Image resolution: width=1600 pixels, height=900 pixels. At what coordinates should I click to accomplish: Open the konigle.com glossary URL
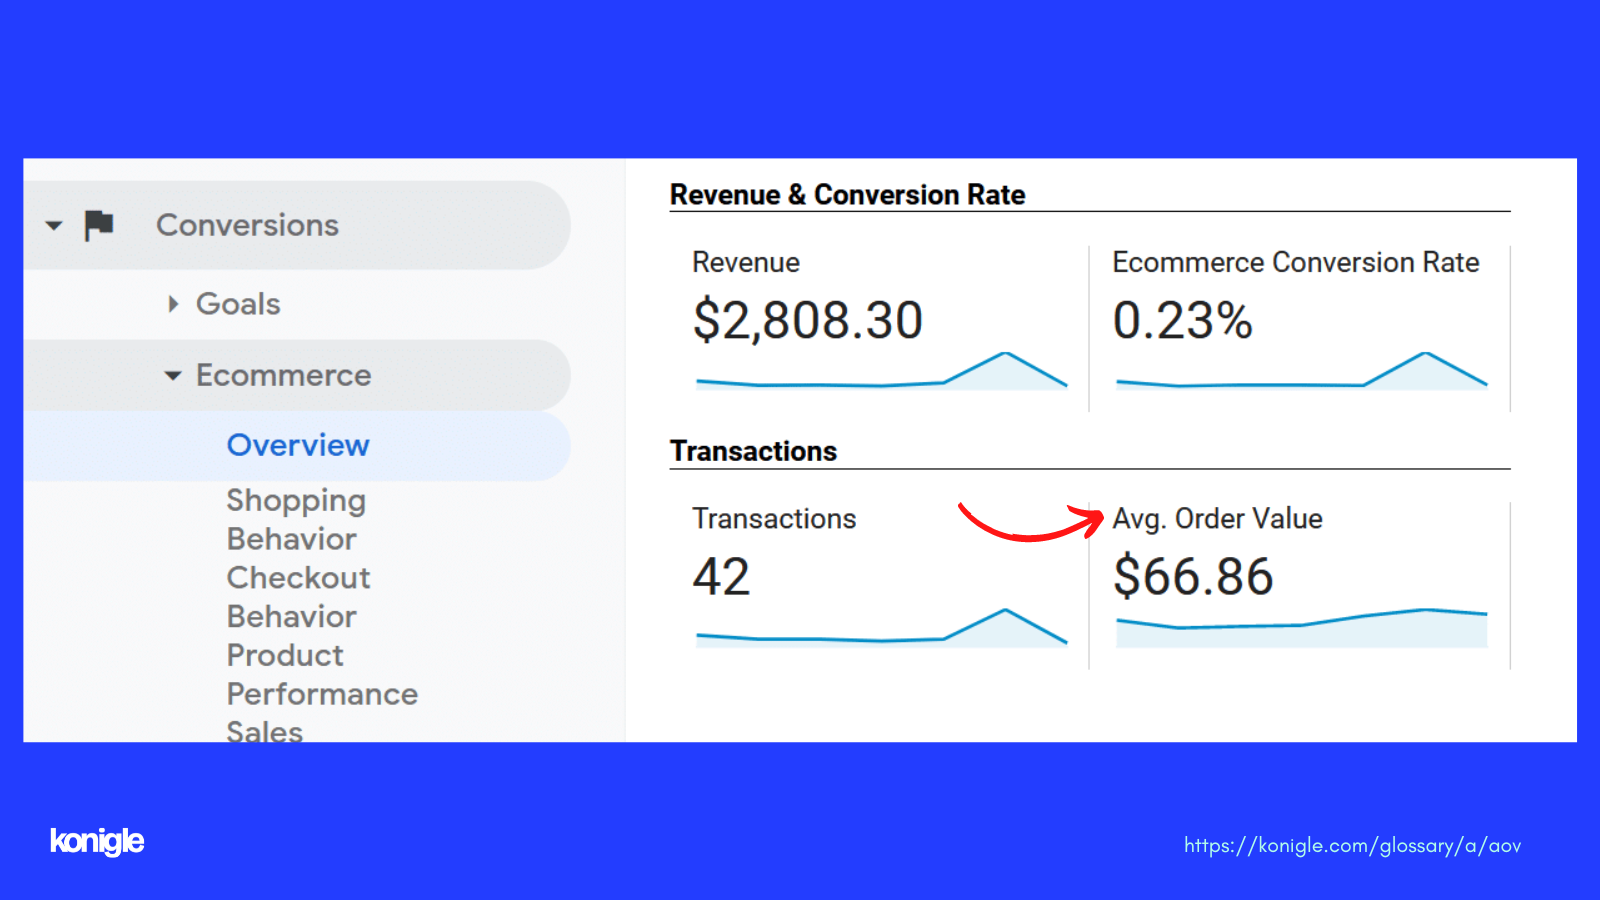pos(1352,846)
